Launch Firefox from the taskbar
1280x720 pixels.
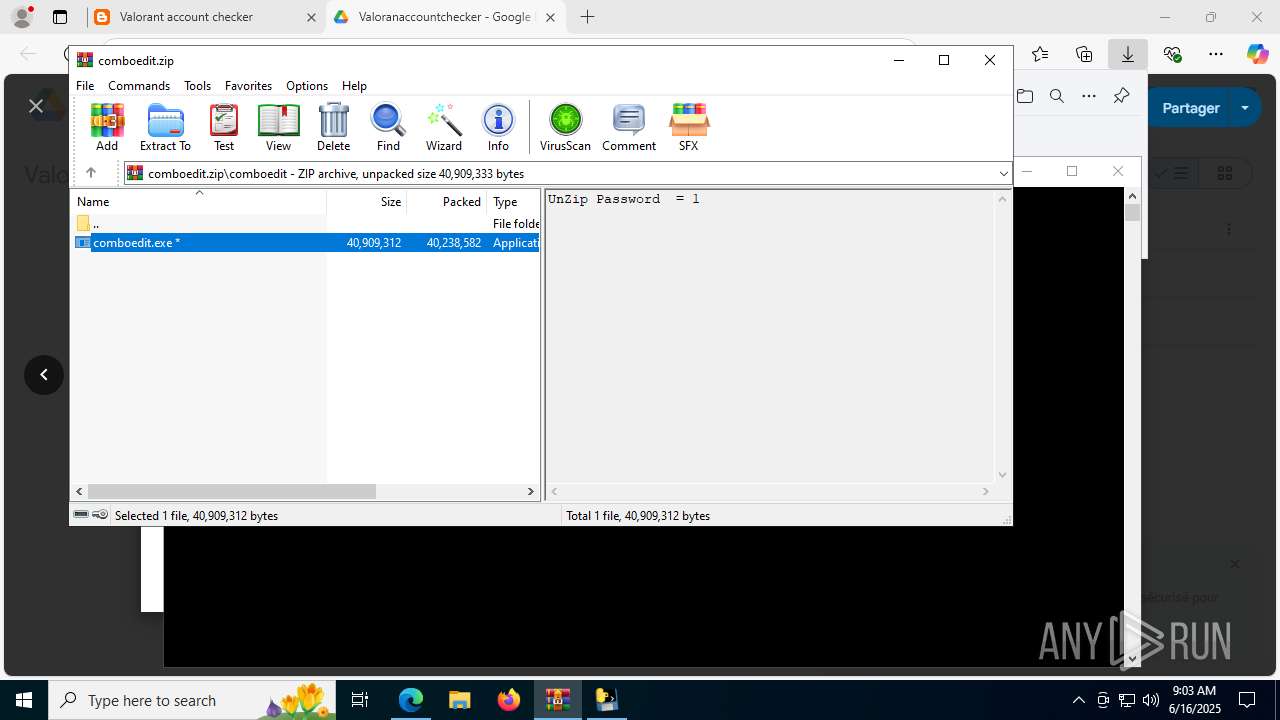[x=508, y=700]
